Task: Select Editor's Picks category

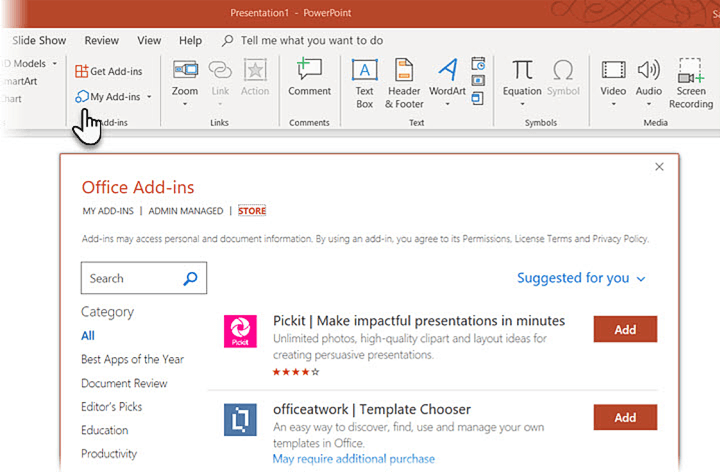Action: (x=112, y=406)
